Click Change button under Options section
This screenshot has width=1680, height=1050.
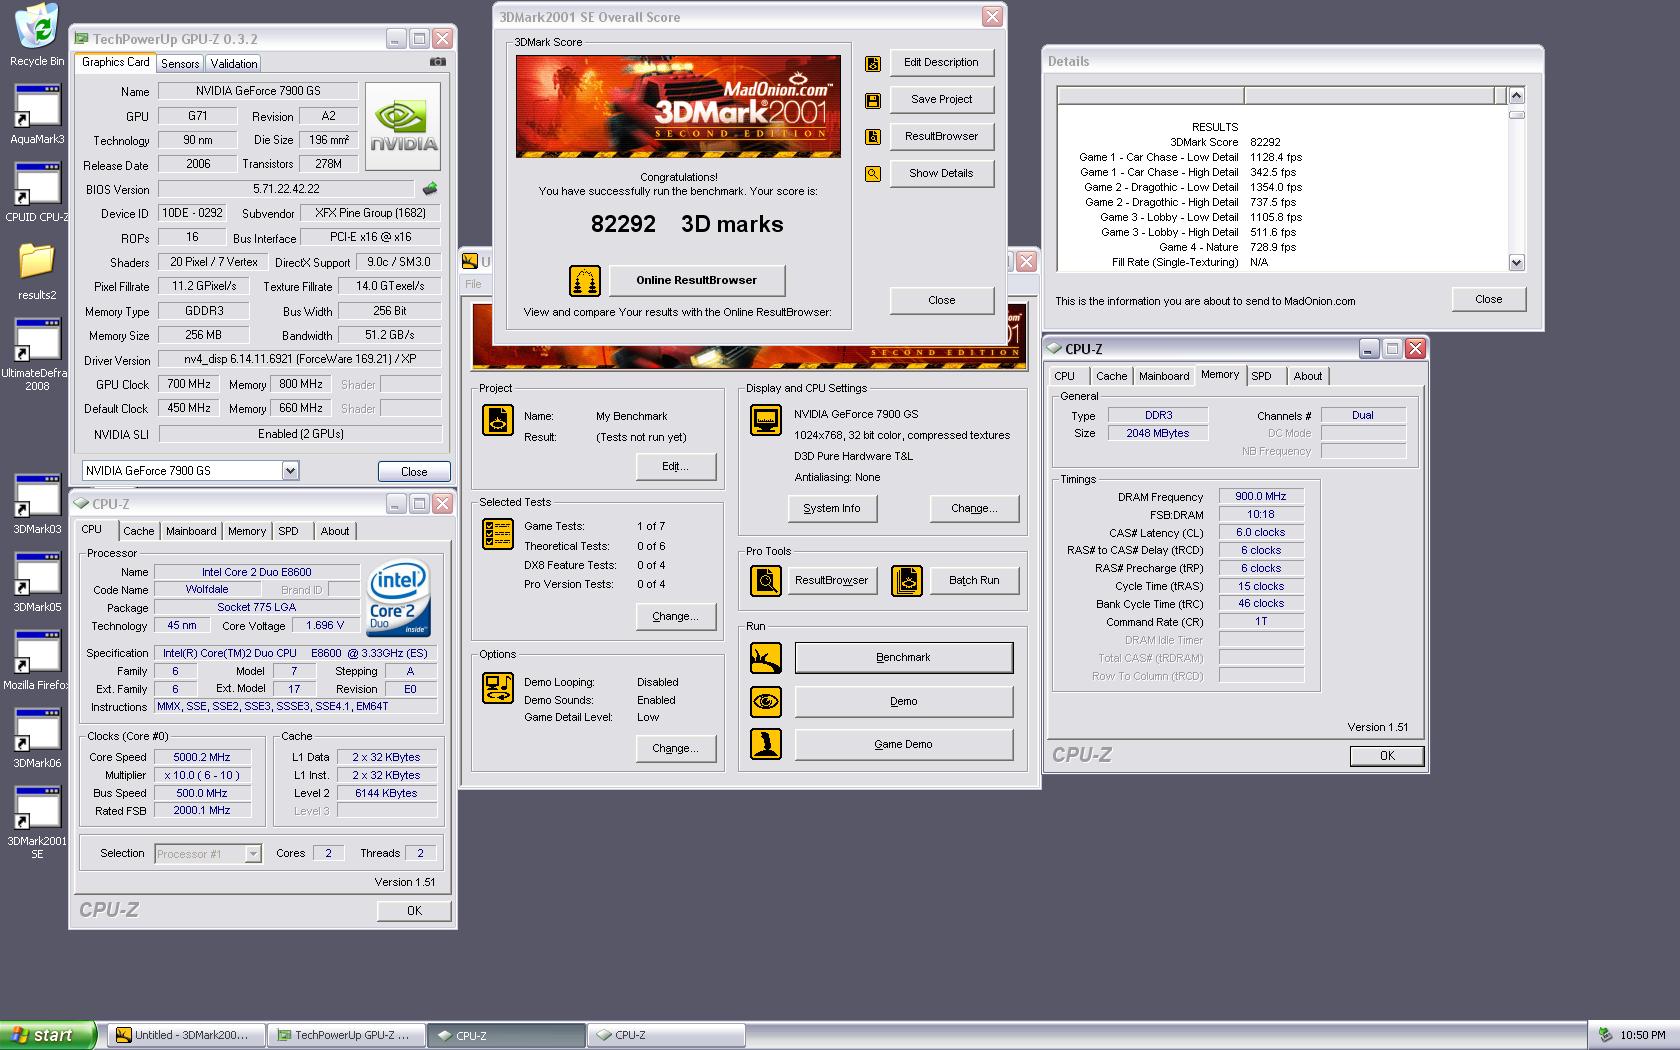coord(676,749)
